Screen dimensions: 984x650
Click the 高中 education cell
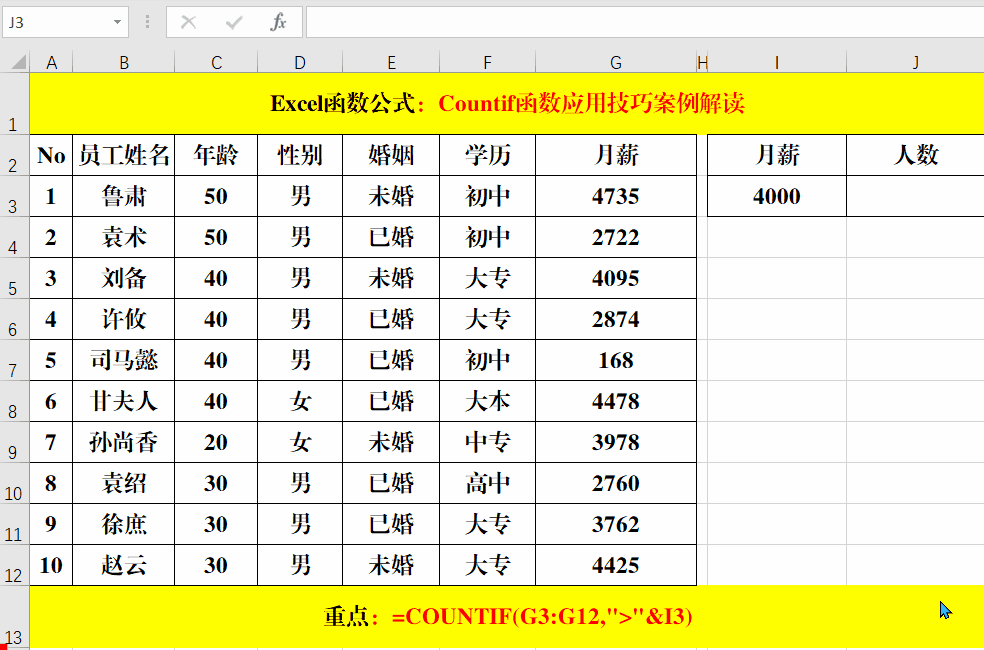(488, 483)
